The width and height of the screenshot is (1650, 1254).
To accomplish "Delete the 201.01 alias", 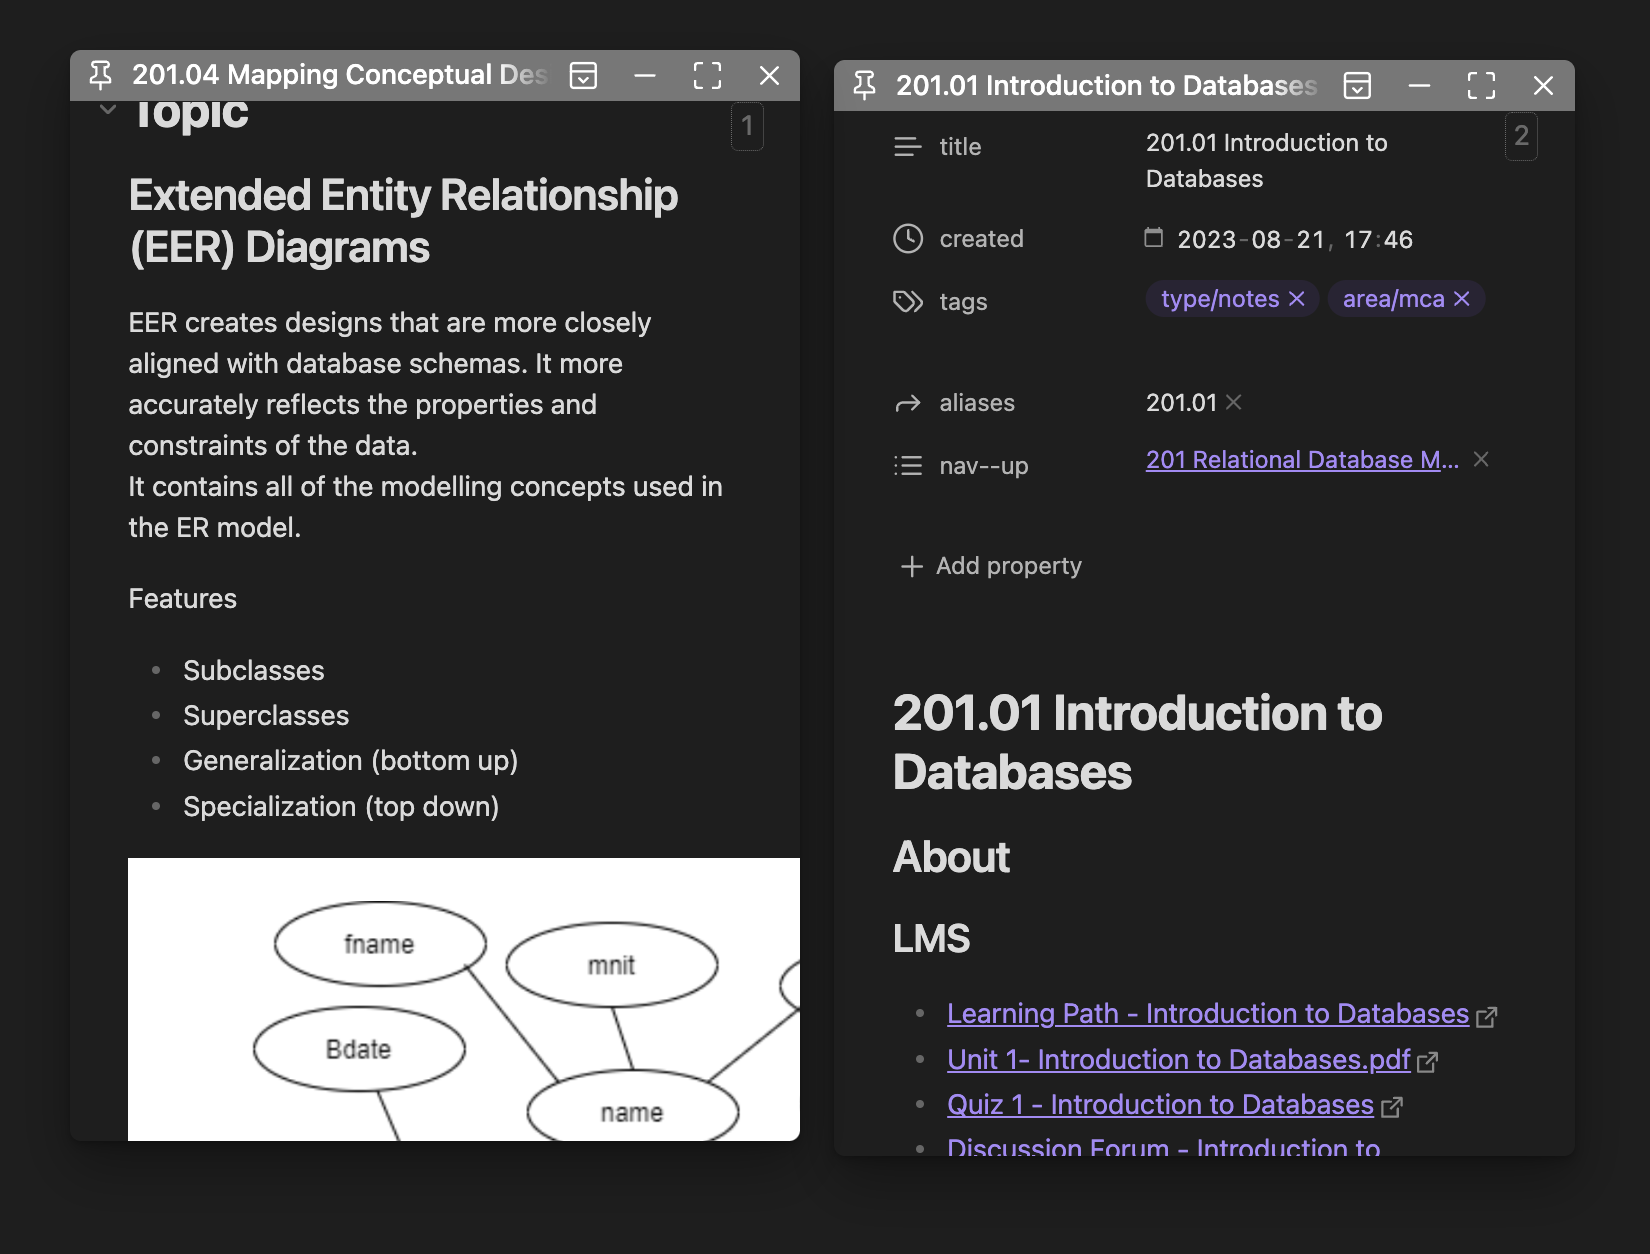I will pyautogui.click(x=1234, y=403).
